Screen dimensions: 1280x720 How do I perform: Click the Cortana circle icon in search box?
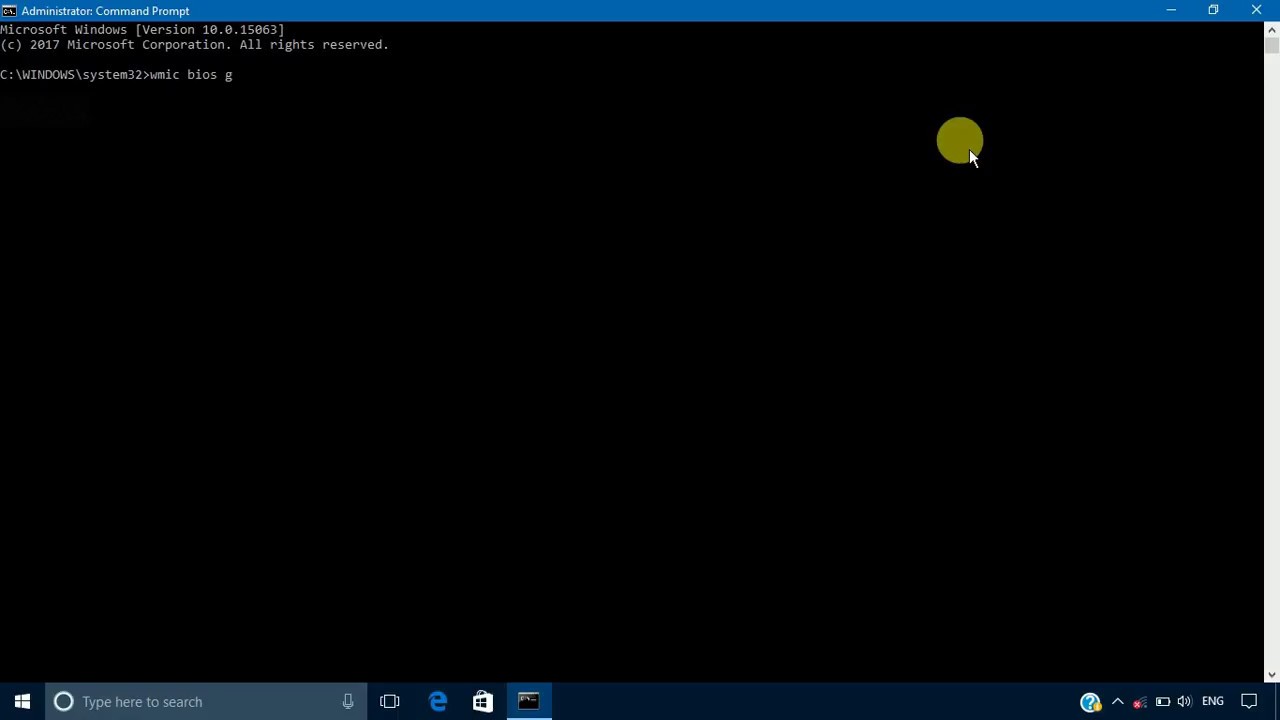click(x=63, y=701)
